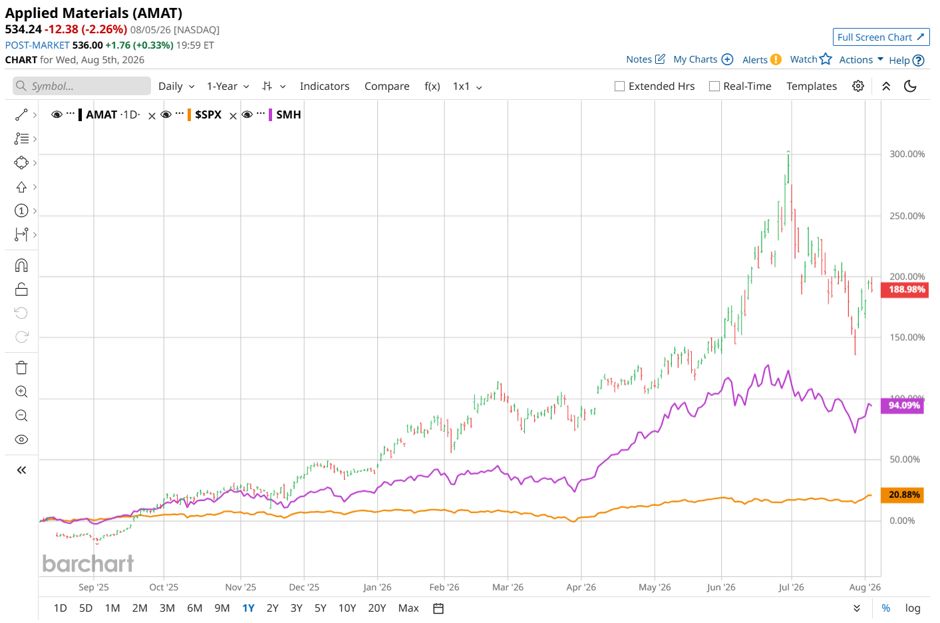Open the Help link
Viewport: 940px width, 623px height.
coord(906,60)
